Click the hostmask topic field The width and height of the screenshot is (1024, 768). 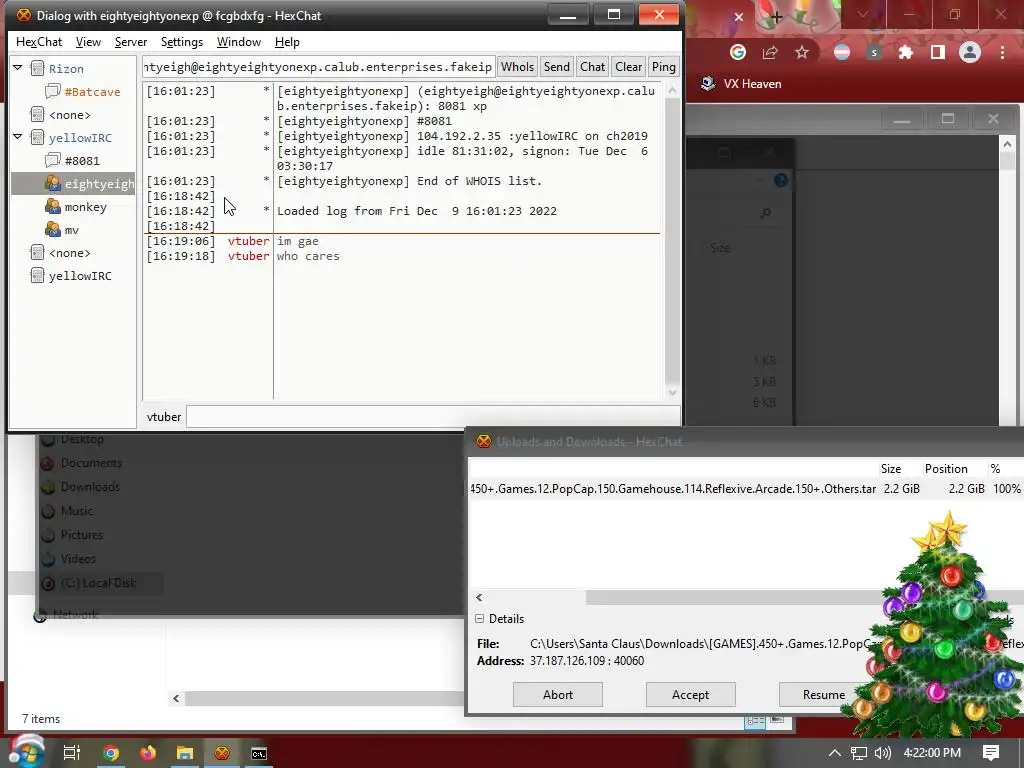tap(319, 67)
